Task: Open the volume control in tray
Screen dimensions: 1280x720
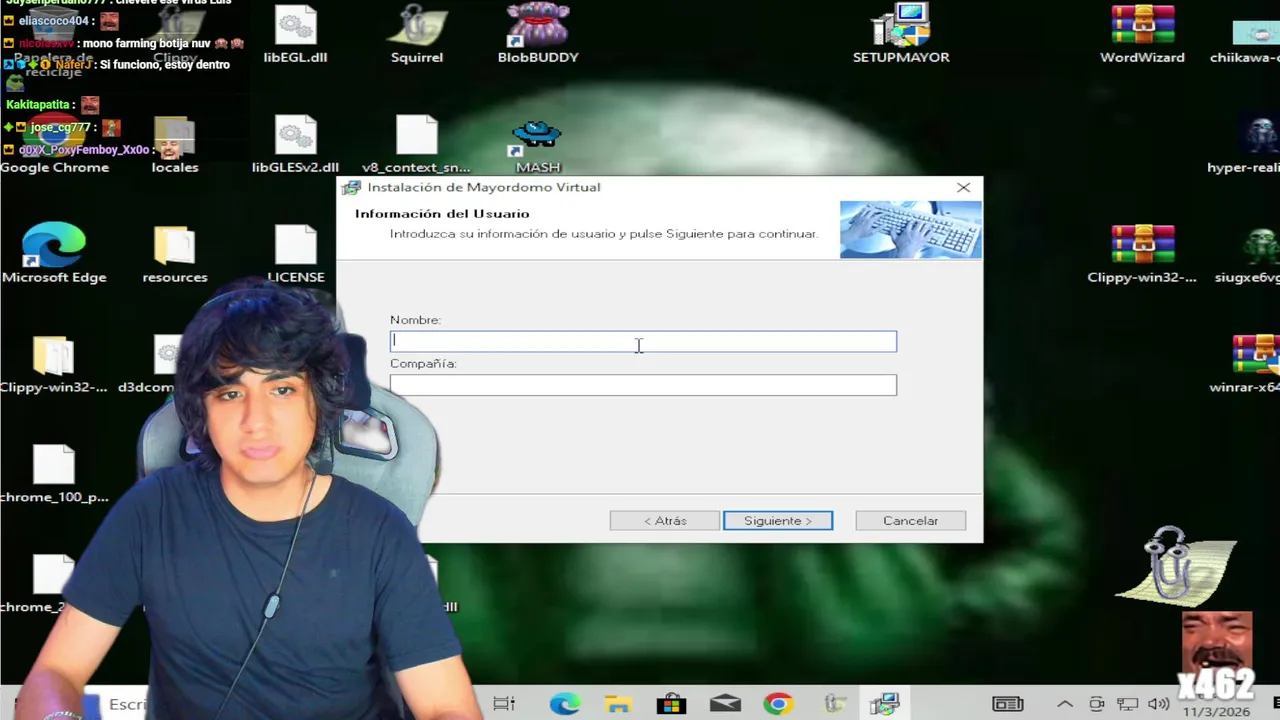Action: pyautogui.click(x=1159, y=704)
